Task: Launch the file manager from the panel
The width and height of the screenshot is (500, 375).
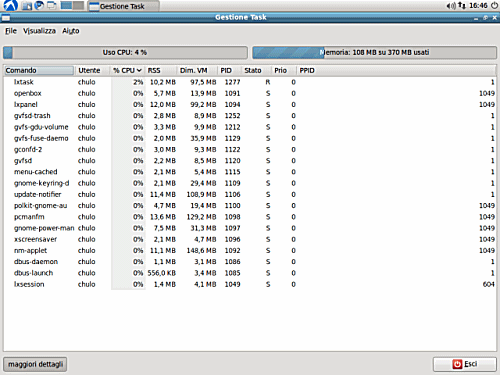Action: pyautogui.click(x=27, y=6)
